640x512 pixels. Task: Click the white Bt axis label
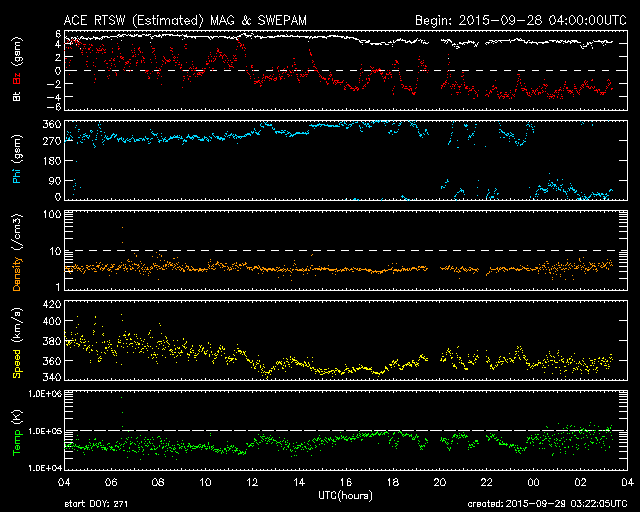pos(16,95)
